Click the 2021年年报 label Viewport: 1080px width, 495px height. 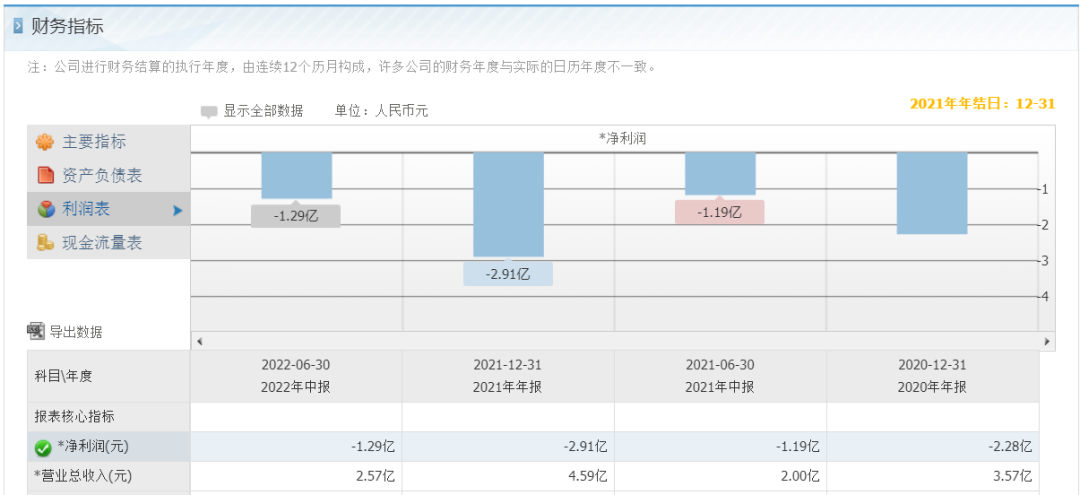coord(508,388)
